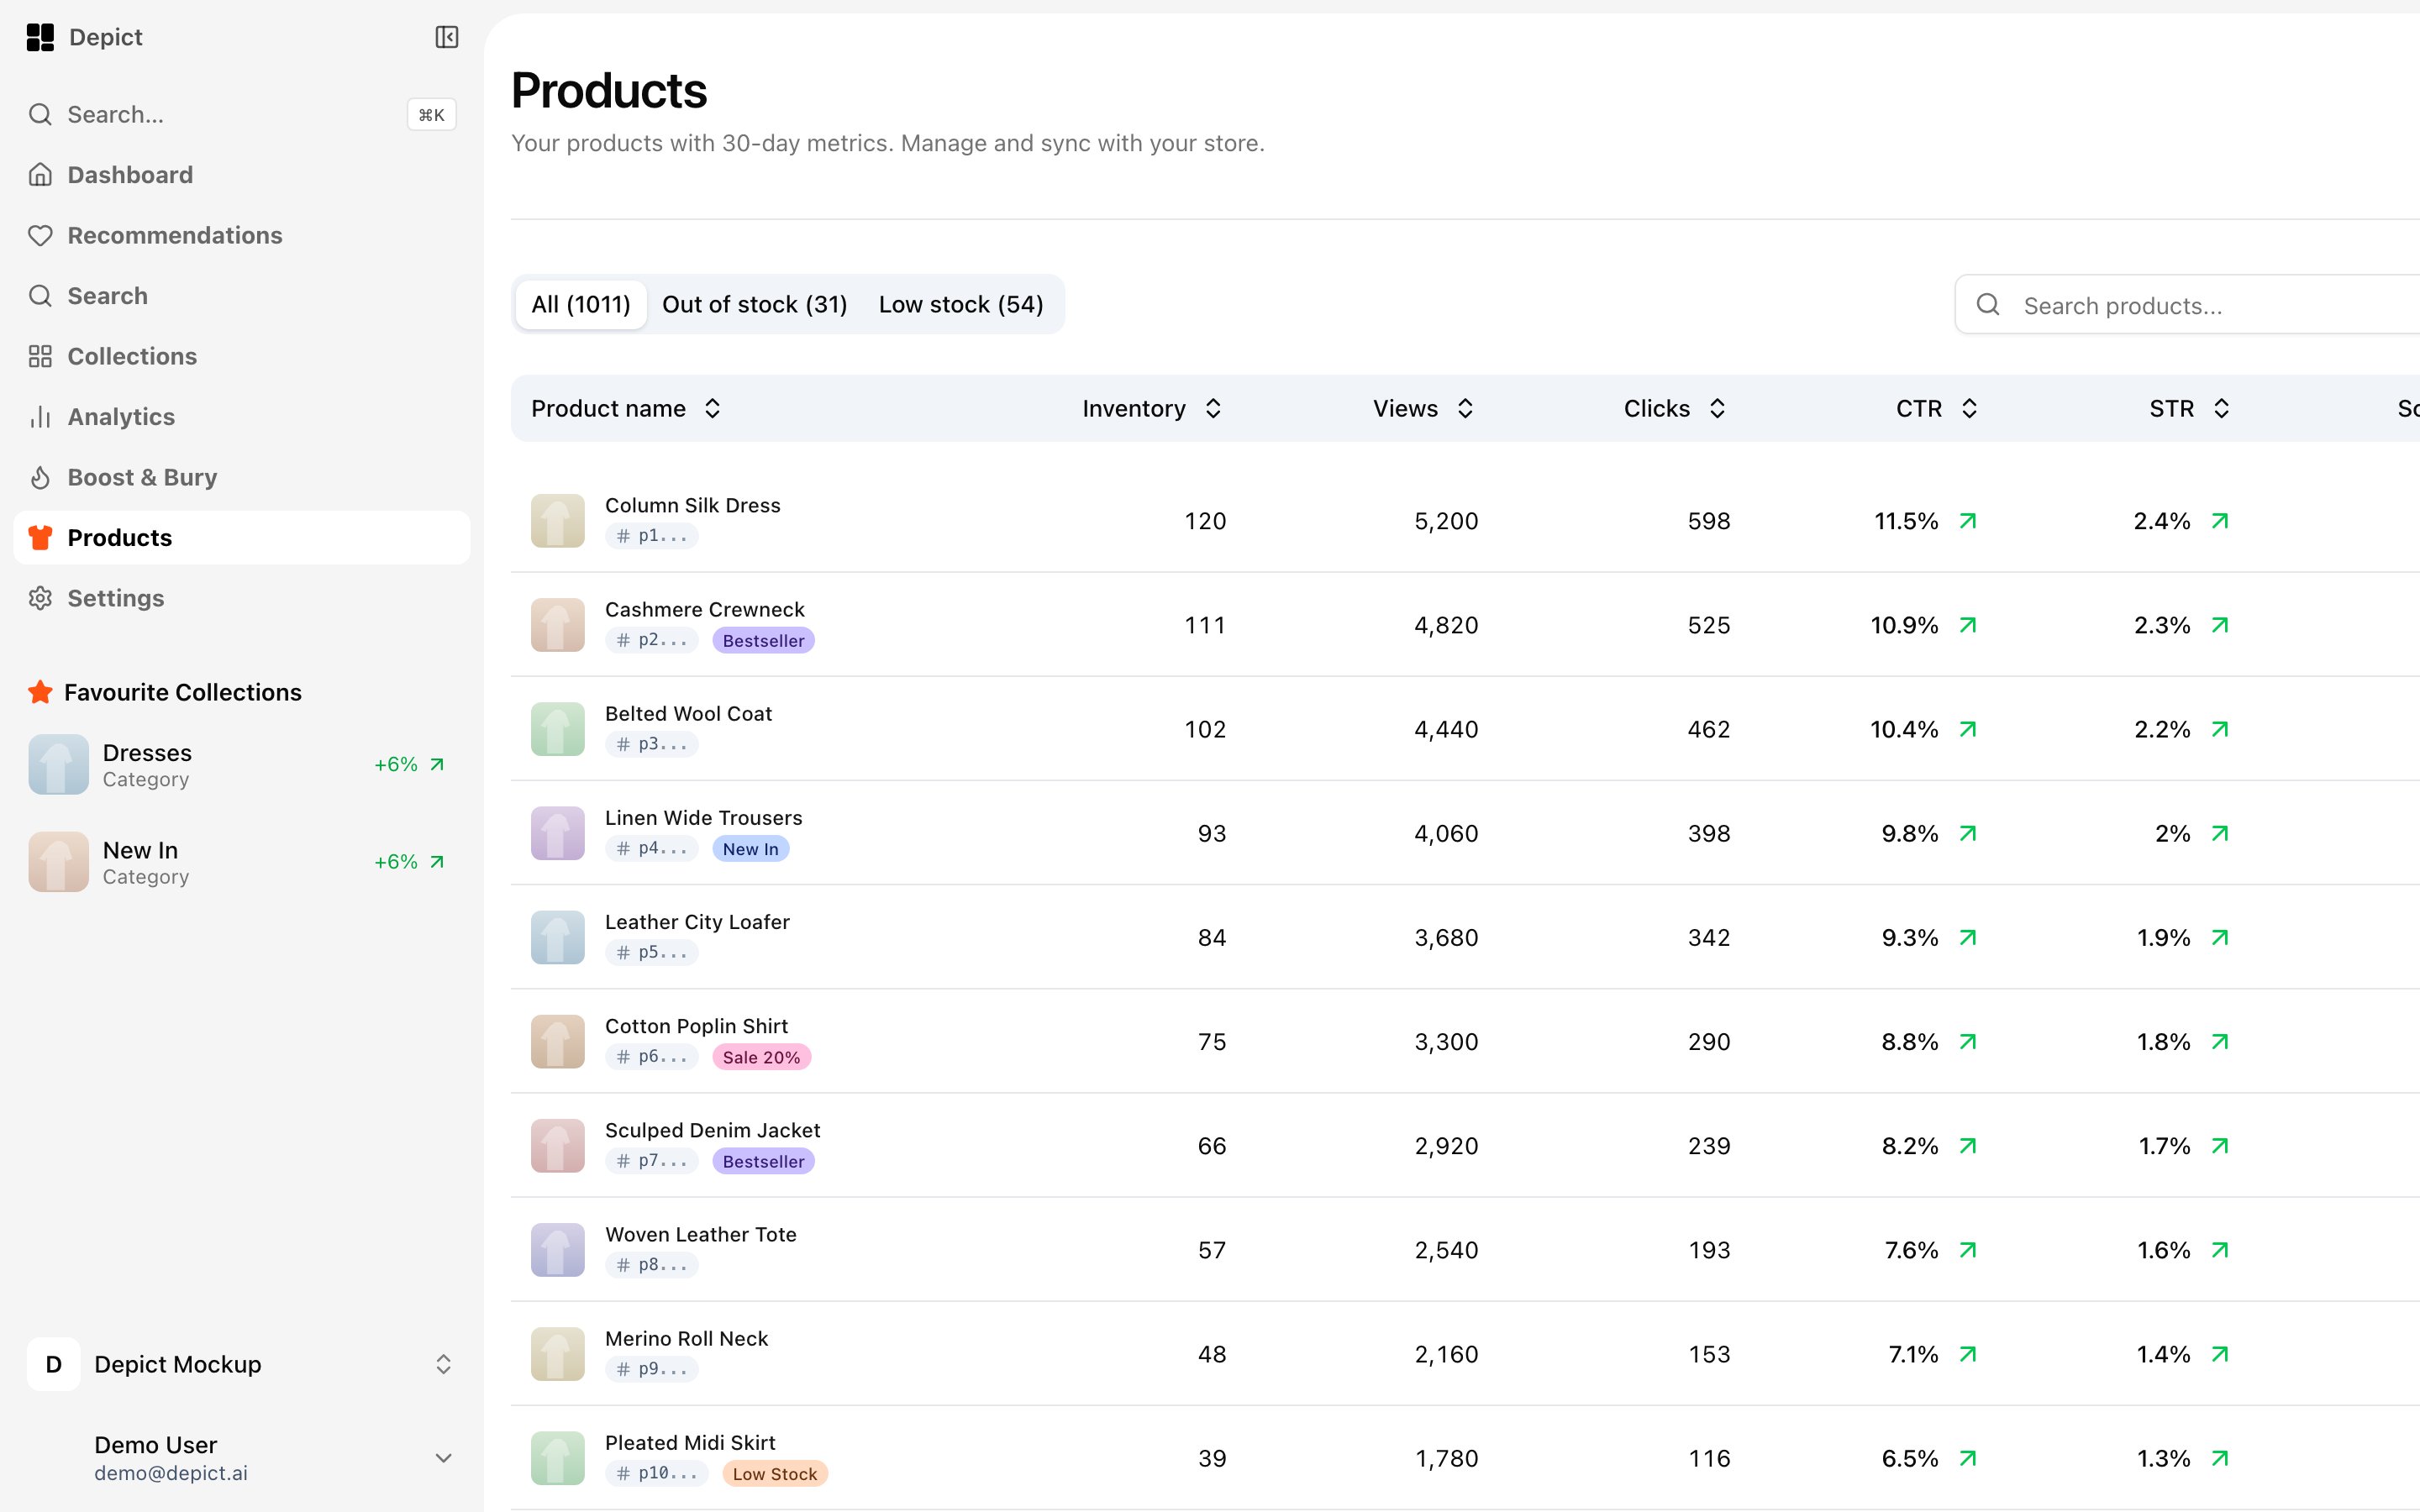2420x1512 pixels.
Task: Click Column Silk Dress product thumbnail
Action: click(x=558, y=521)
